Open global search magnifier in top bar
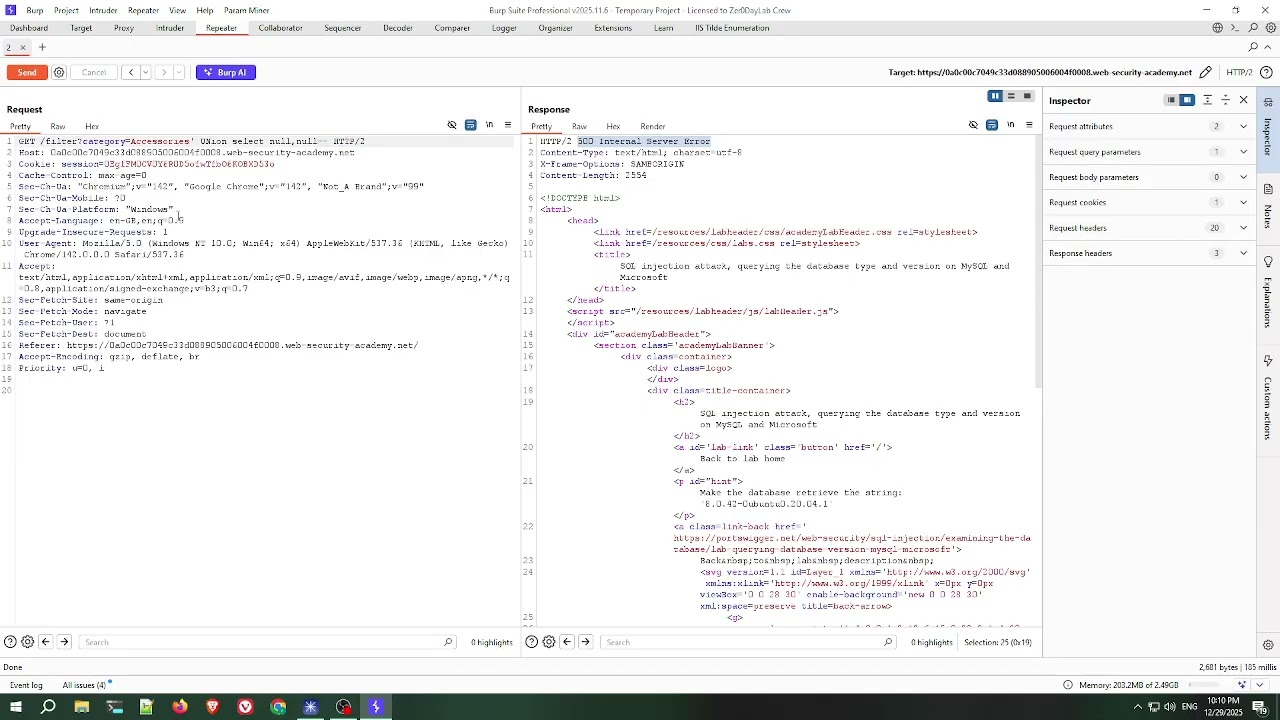Viewport: 1280px width, 720px height. (x=1253, y=28)
